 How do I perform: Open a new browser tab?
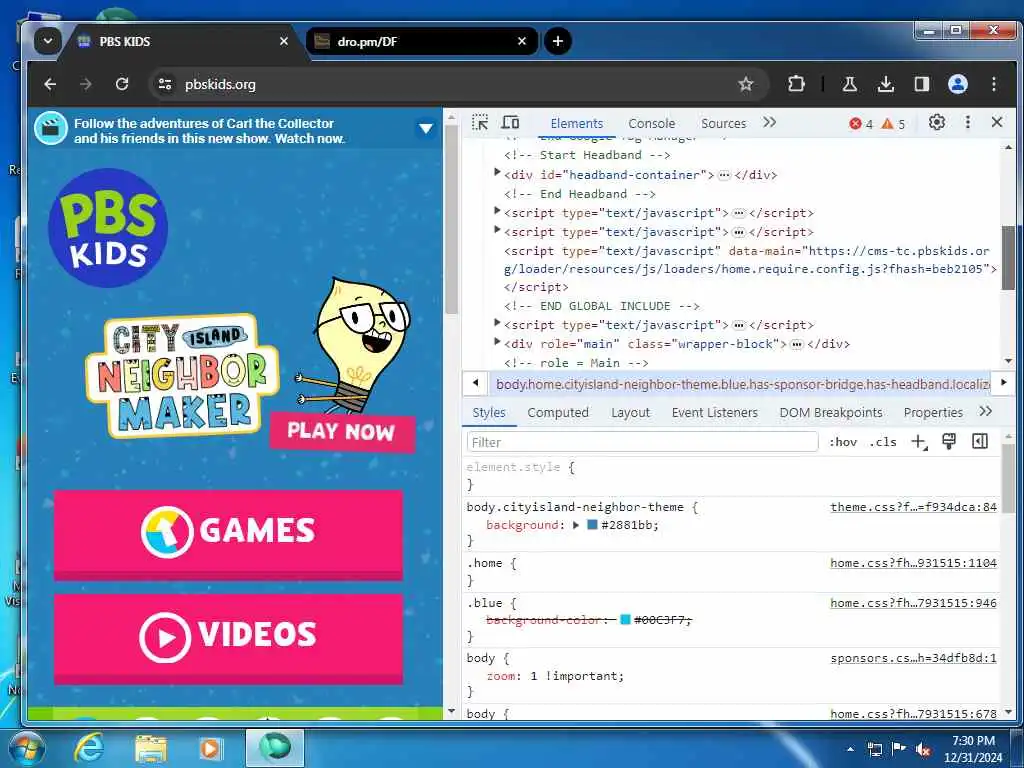[x=558, y=41]
